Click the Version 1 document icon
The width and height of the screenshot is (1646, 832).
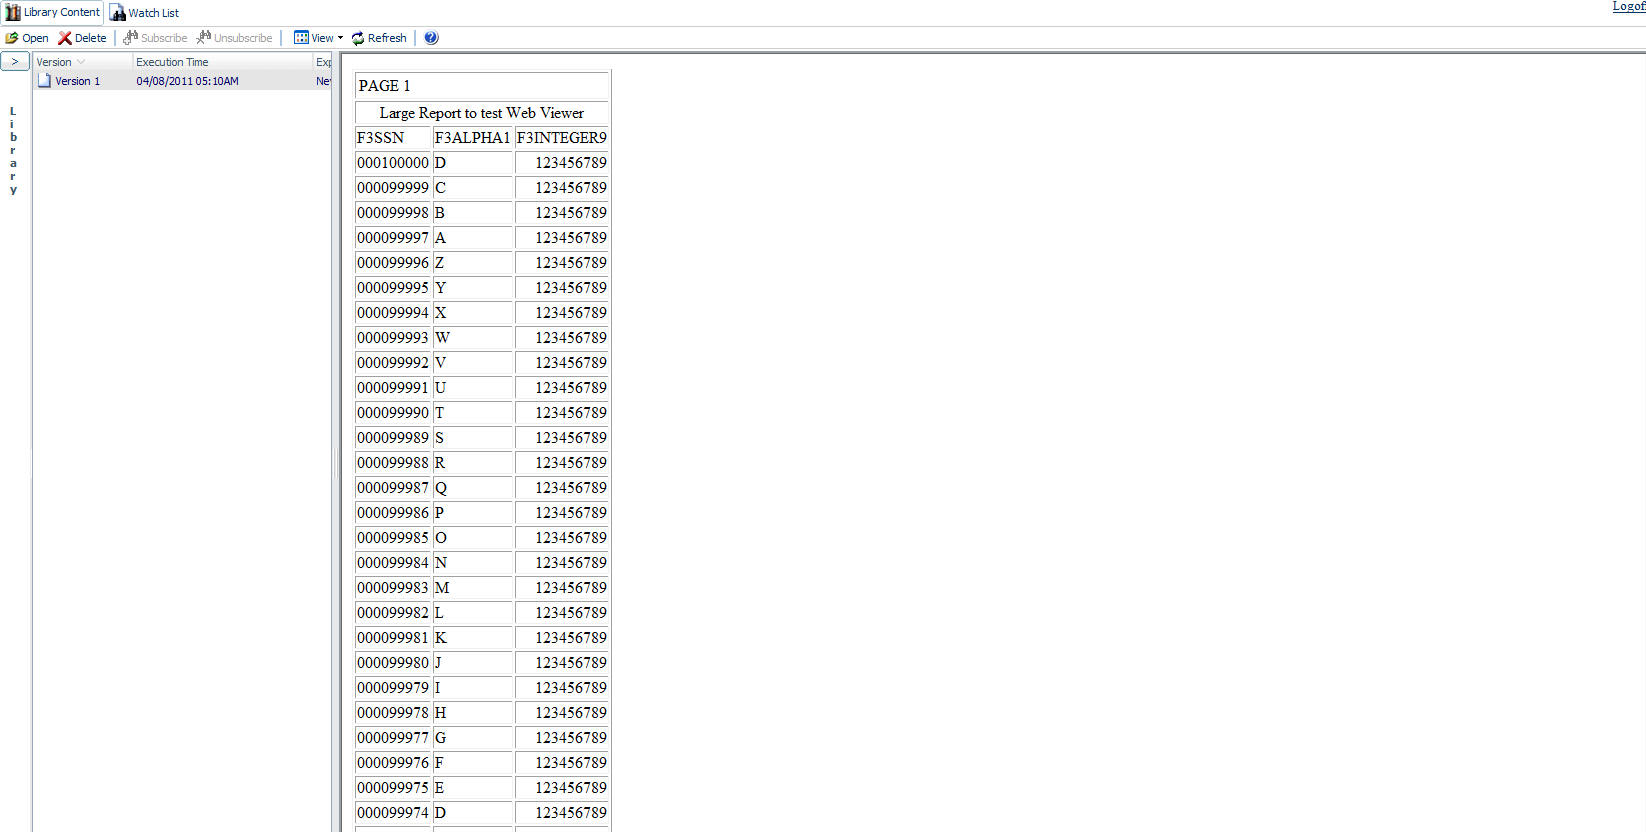44,81
